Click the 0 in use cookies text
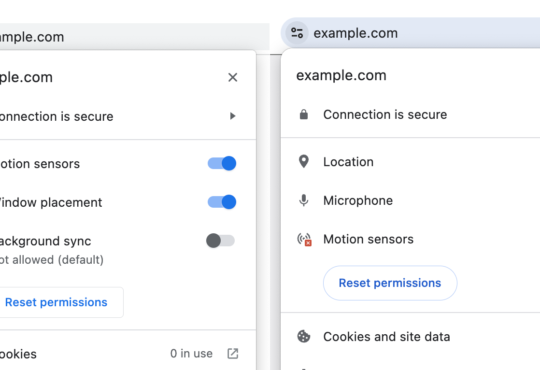Image resolution: width=540 pixels, height=370 pixels. 191,353
